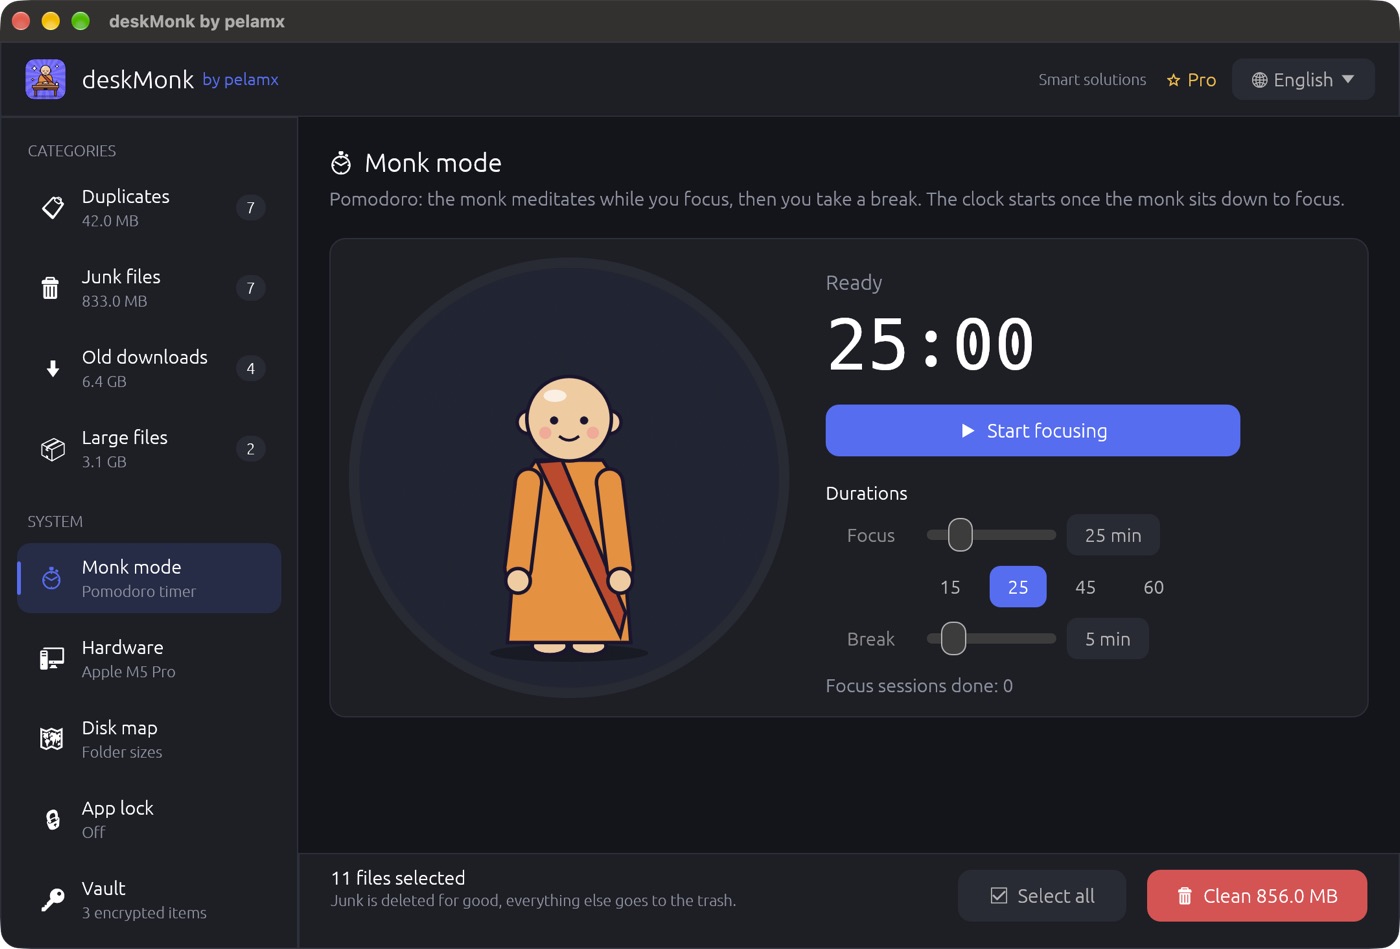The height and width of the screenshot is (949, 1400).
Task: Click the deskMonk app logo icon
Action: click(x=45, y=79)
